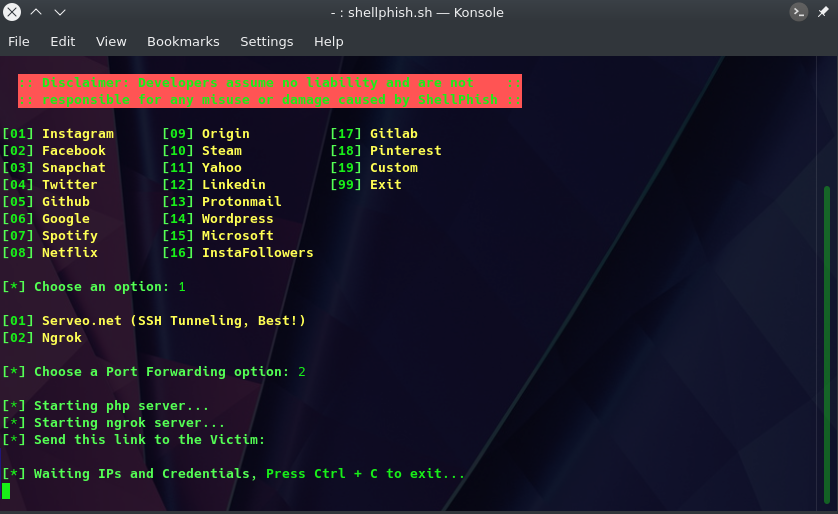Open the Help menu

pos(329,42)
